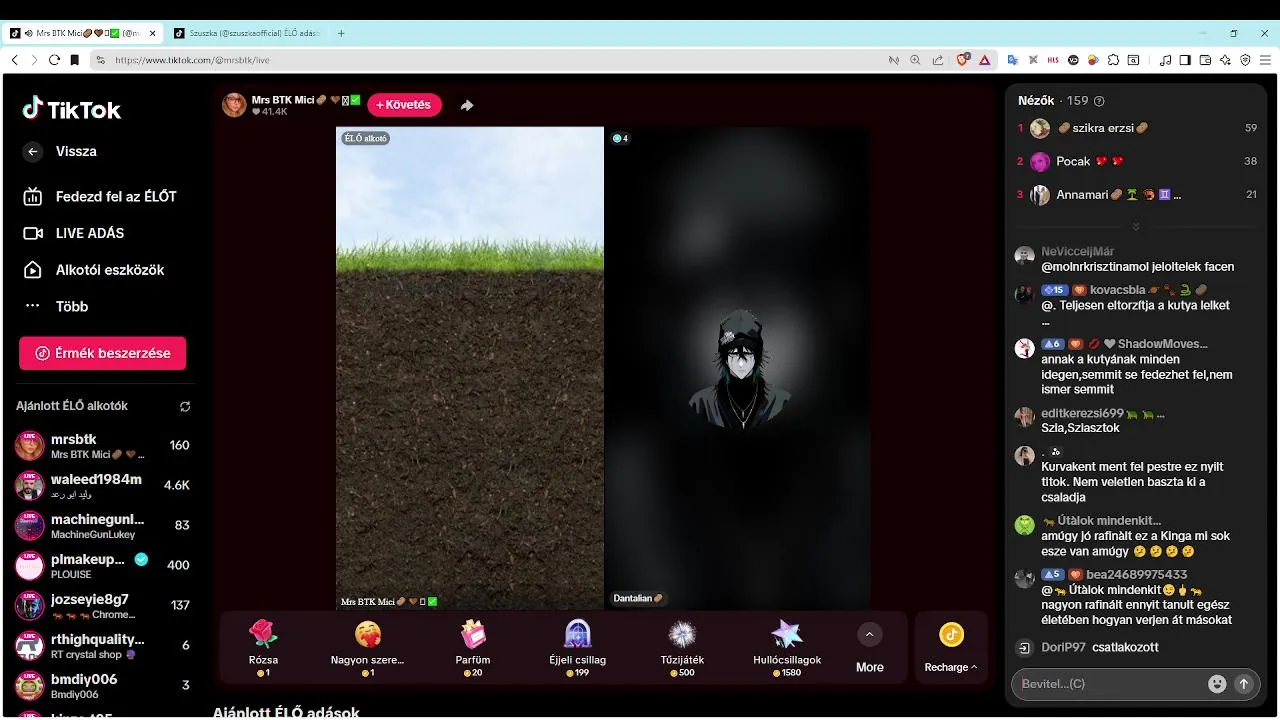Open a new browser tab
The width and height of the screenshot is (1280, 720).
[341, 33]
